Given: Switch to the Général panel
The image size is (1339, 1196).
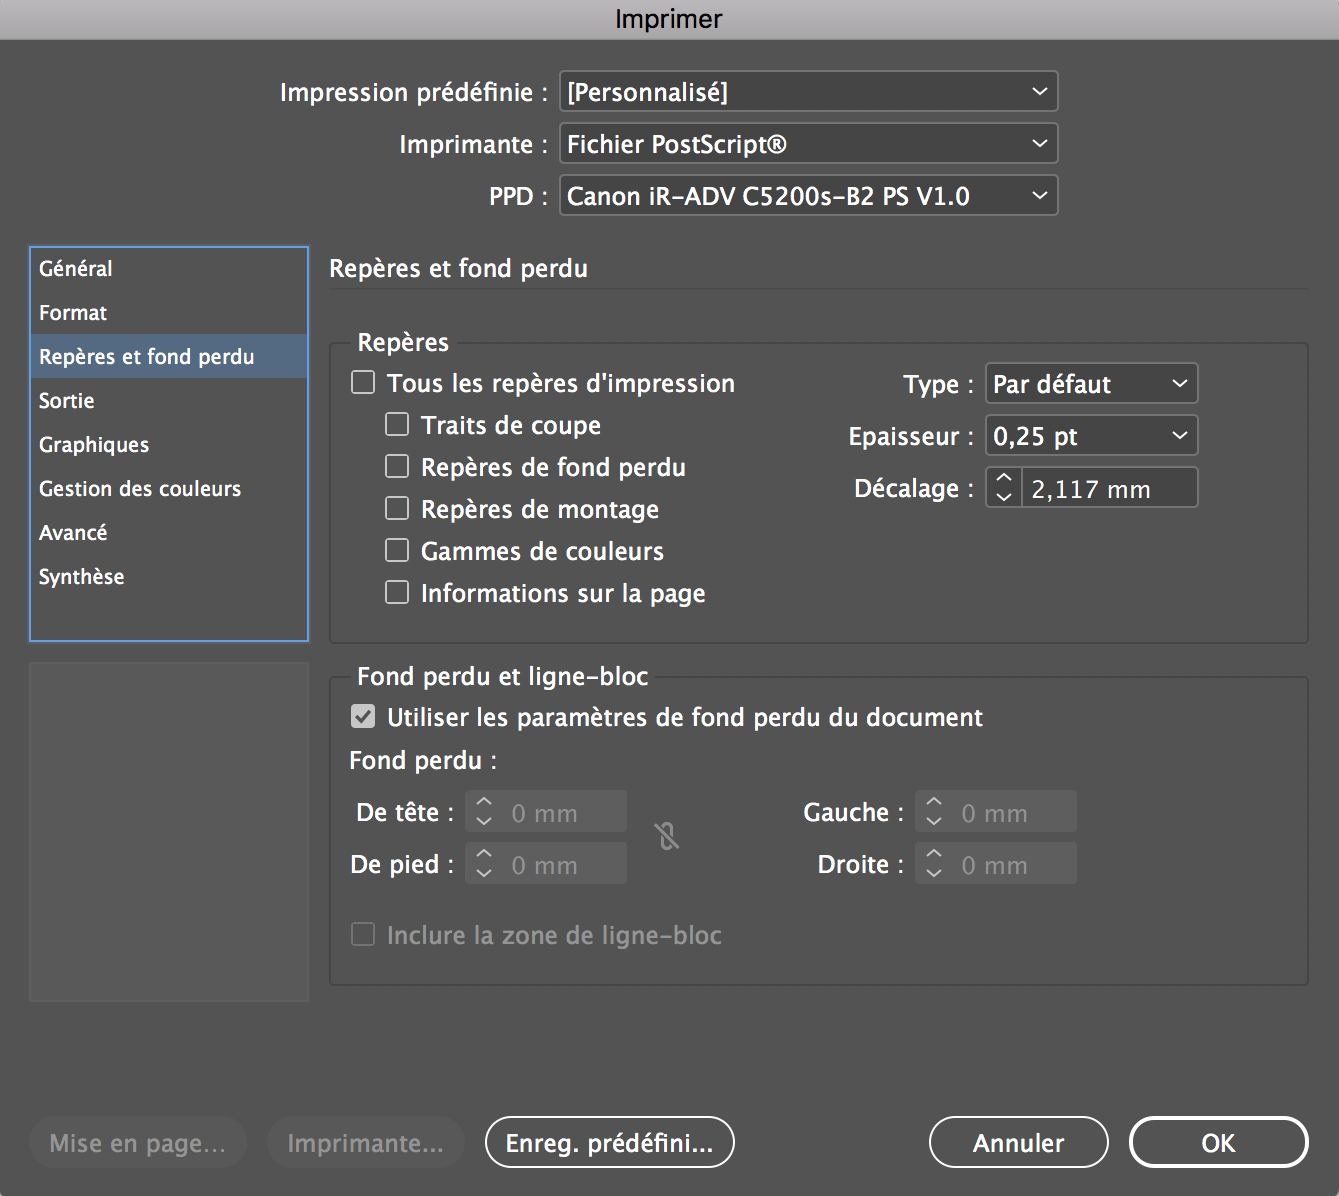Looking at the screenshot, I should coord(76,269).
